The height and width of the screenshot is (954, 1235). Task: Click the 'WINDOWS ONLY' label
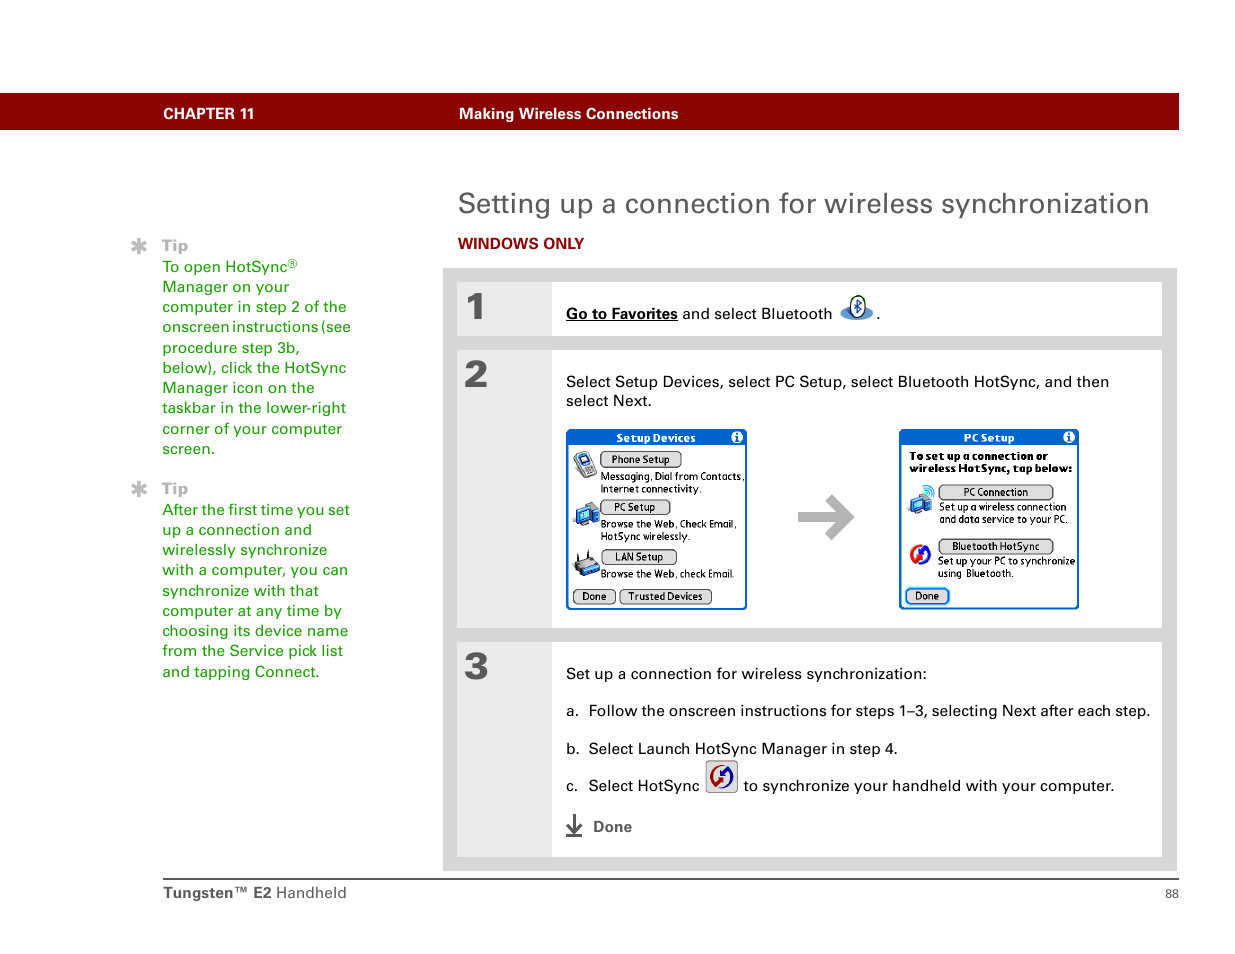pos(521,244)
